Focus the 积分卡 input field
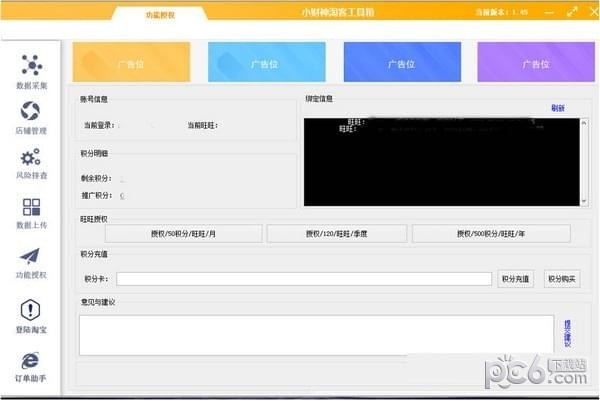 click(304, 279)
